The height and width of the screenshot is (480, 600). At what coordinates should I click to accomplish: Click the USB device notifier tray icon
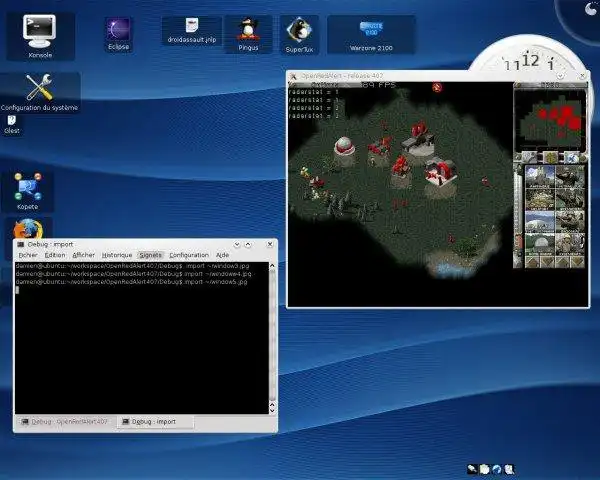[472, 469]
